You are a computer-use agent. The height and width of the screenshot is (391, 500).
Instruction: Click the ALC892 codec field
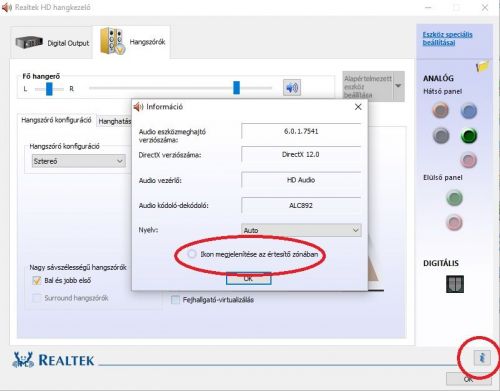click(x=301, y=205)
